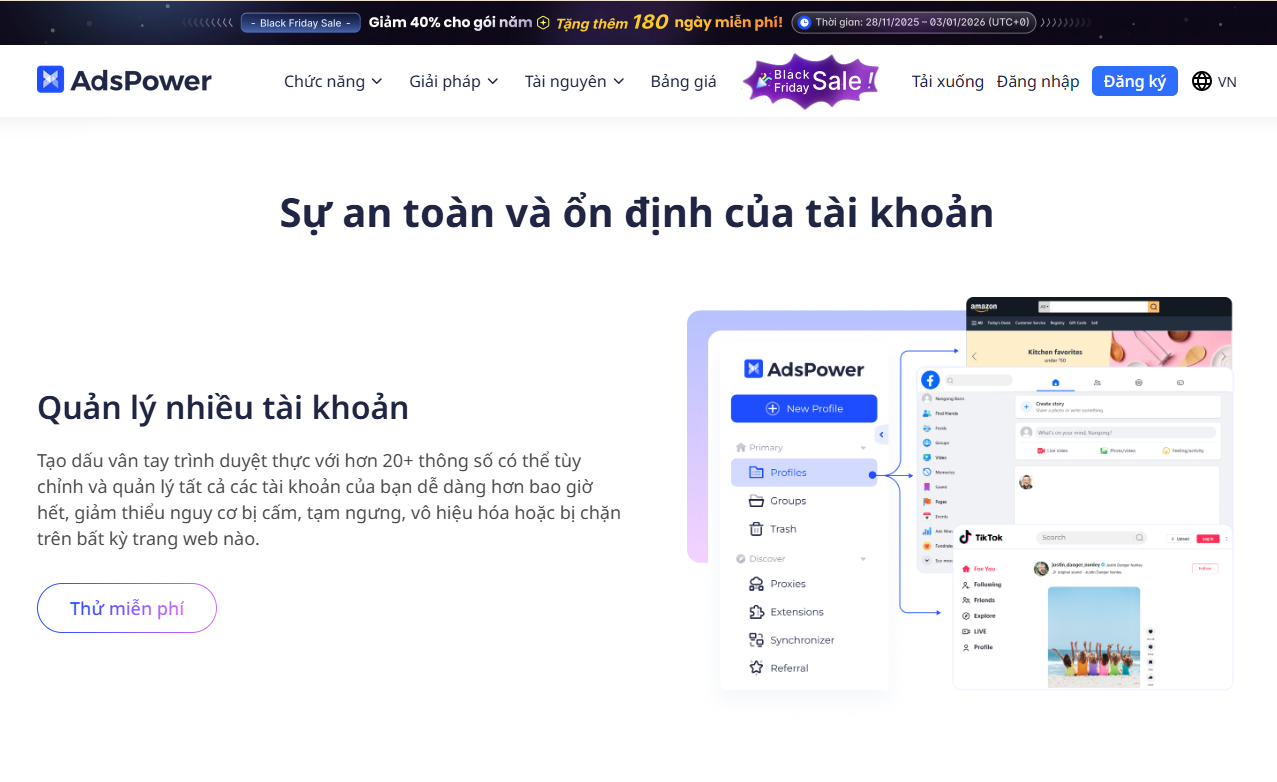Open the Giải pháp dropdown
This screenshot has width=1277, height=782.
pos(453,81)
